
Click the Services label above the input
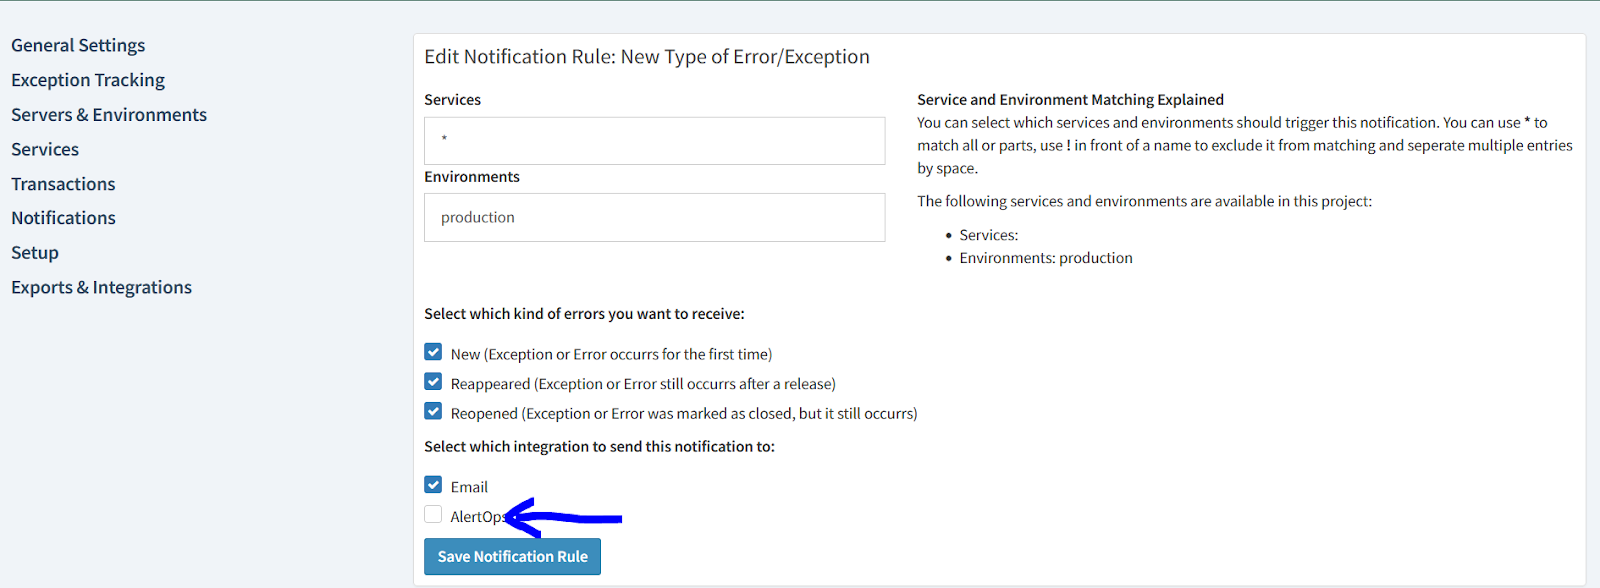coord(452,100)
